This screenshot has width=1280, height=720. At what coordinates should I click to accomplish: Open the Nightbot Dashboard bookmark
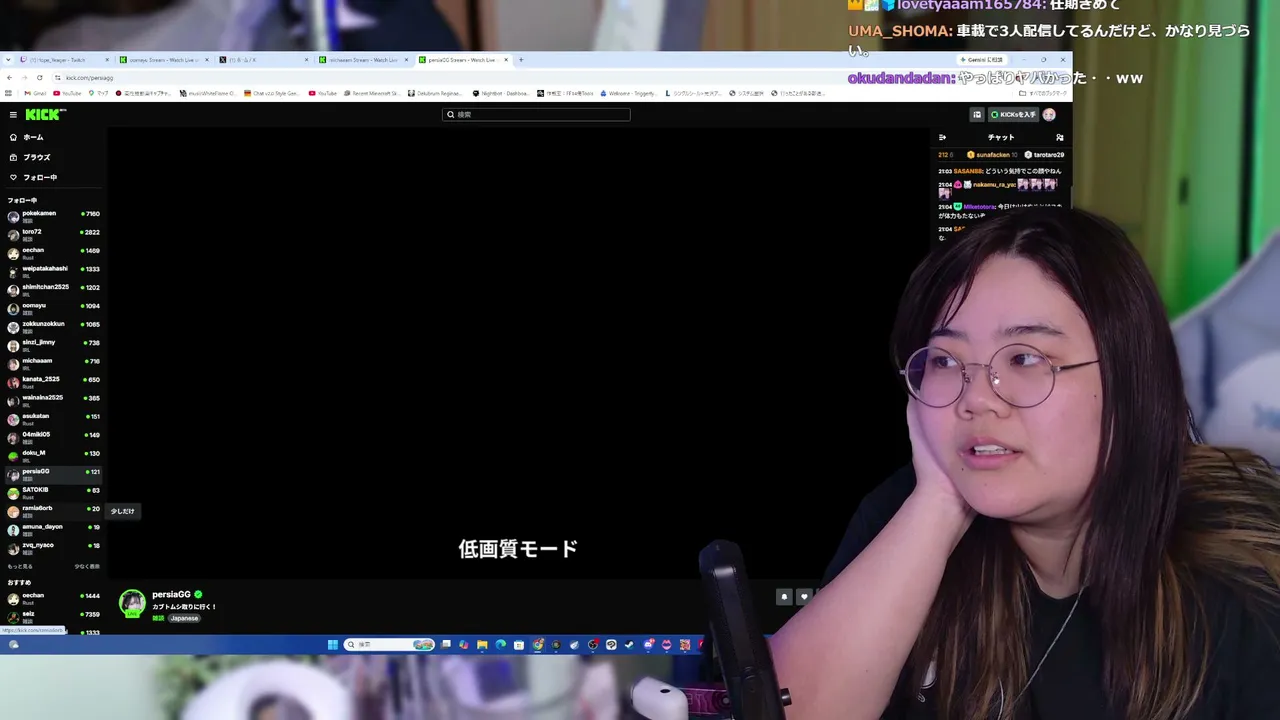(501, 93)
